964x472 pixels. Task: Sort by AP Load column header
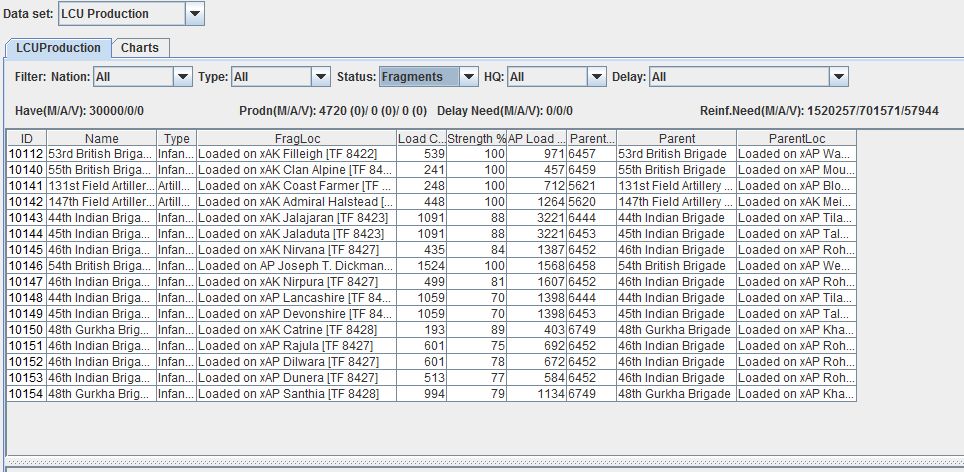pos(537,138)
